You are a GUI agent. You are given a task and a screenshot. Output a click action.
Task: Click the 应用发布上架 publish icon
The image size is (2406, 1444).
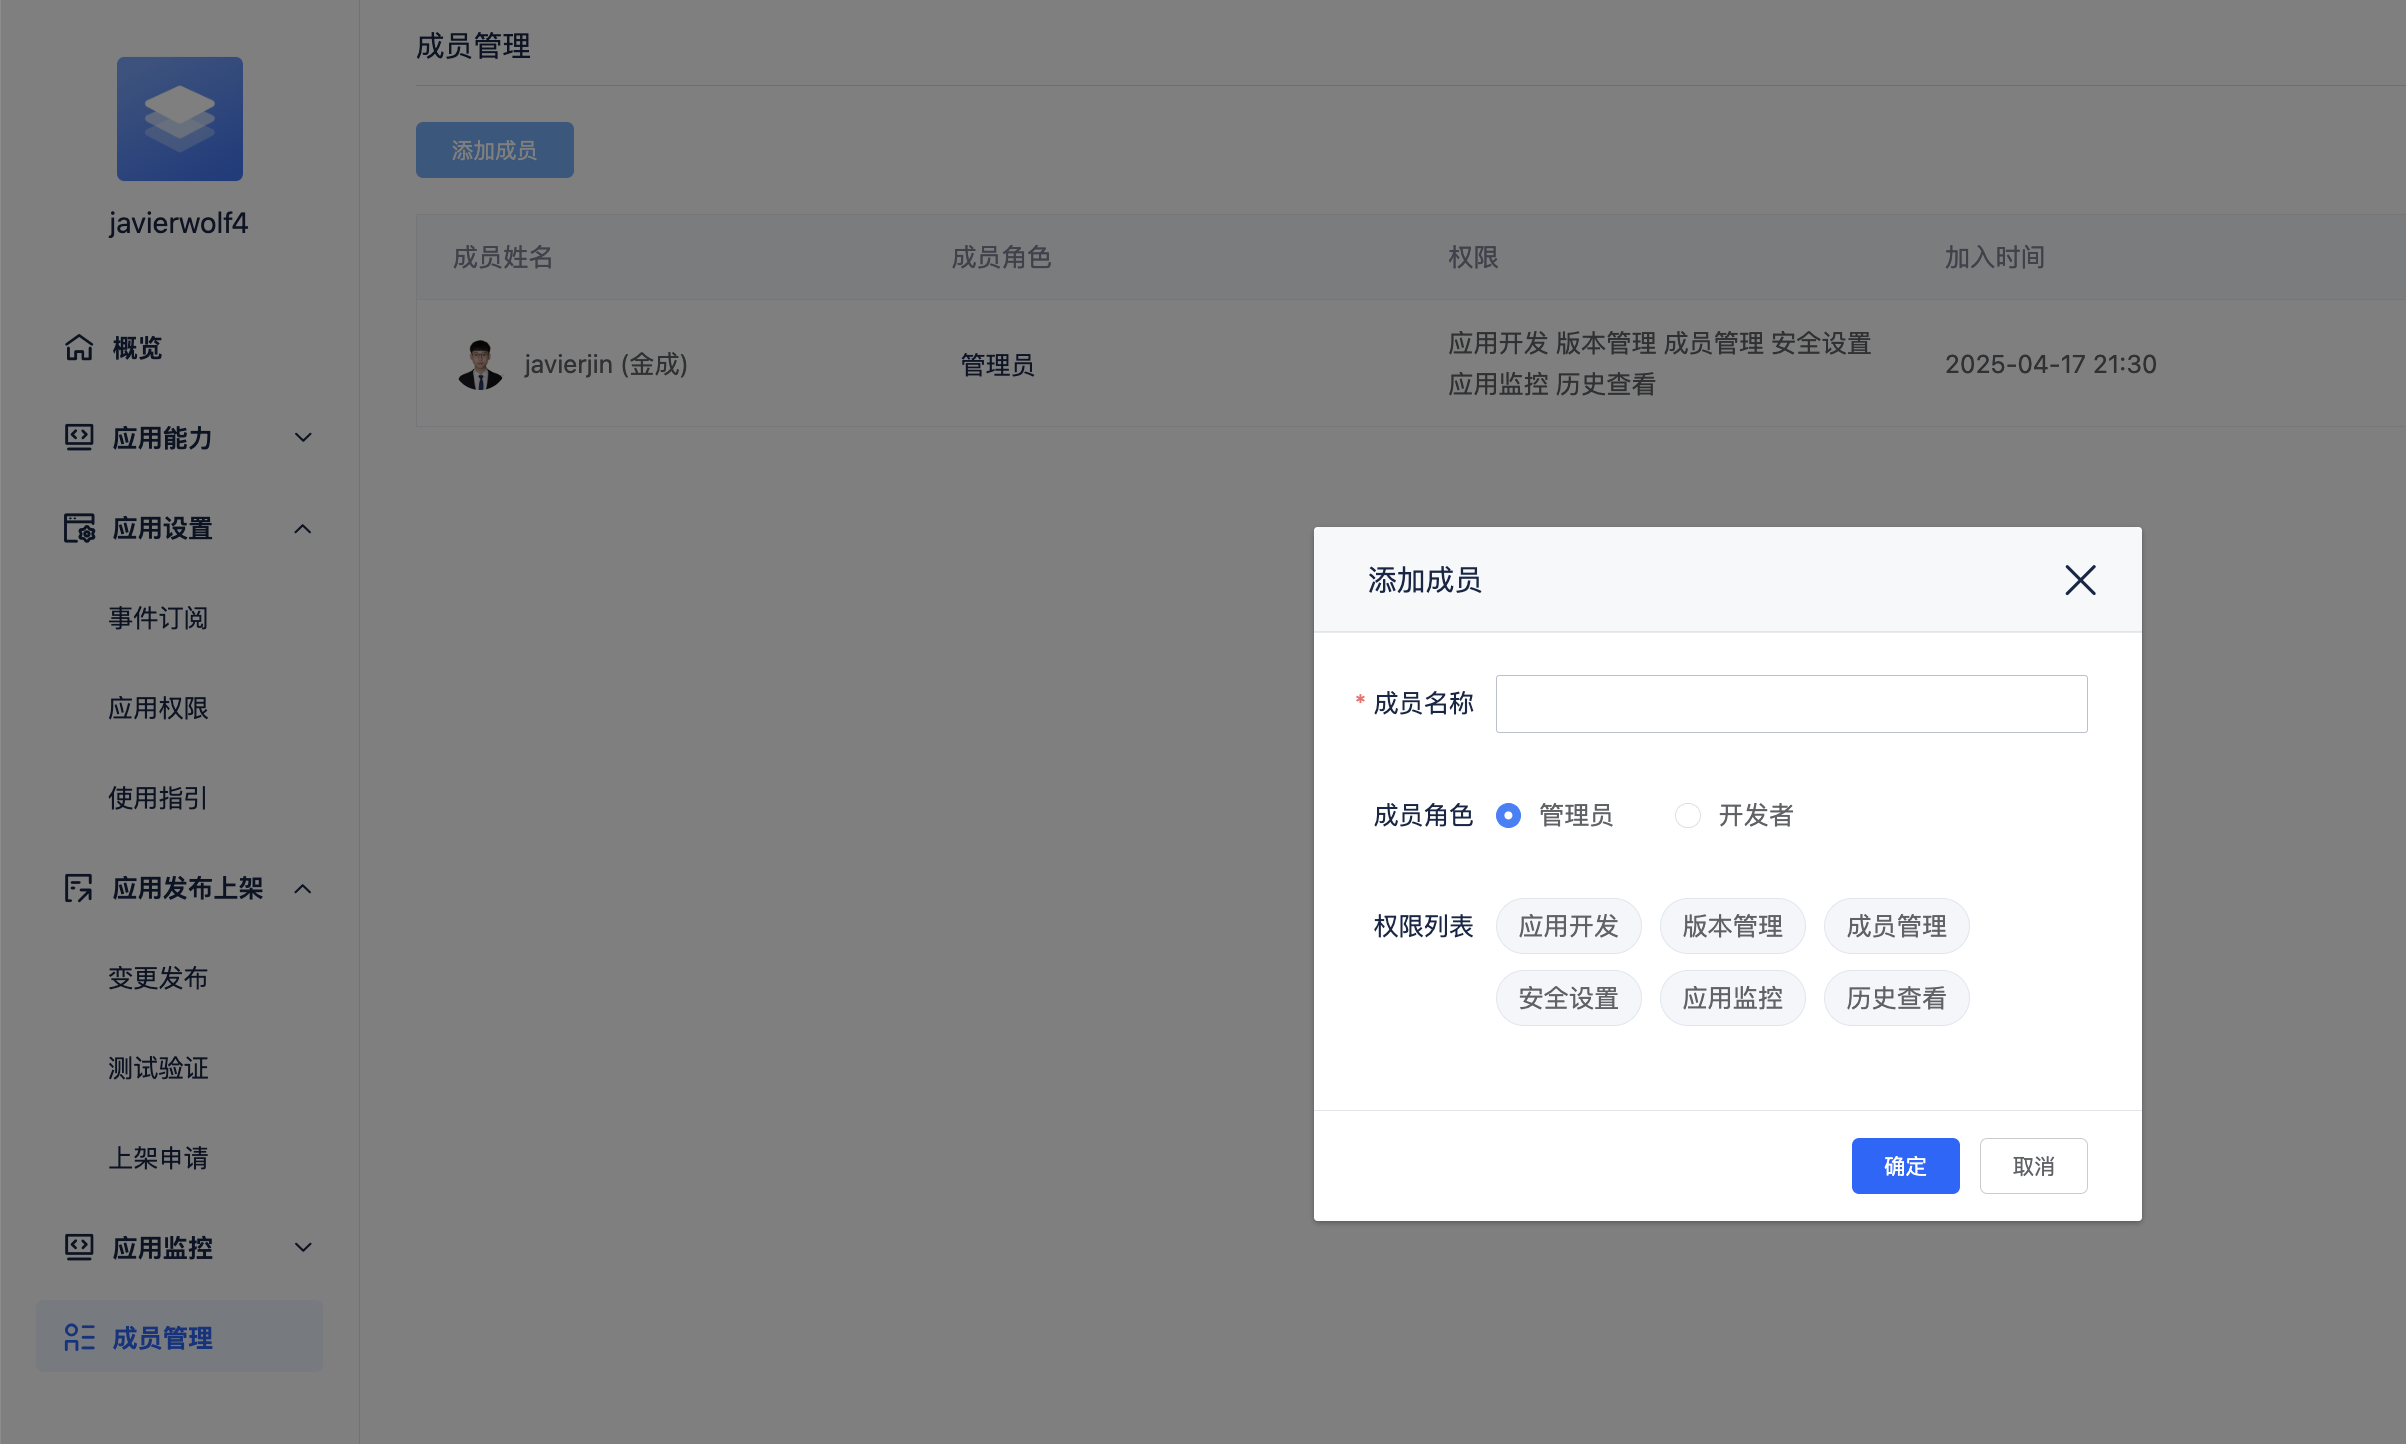tap(79, 888)
